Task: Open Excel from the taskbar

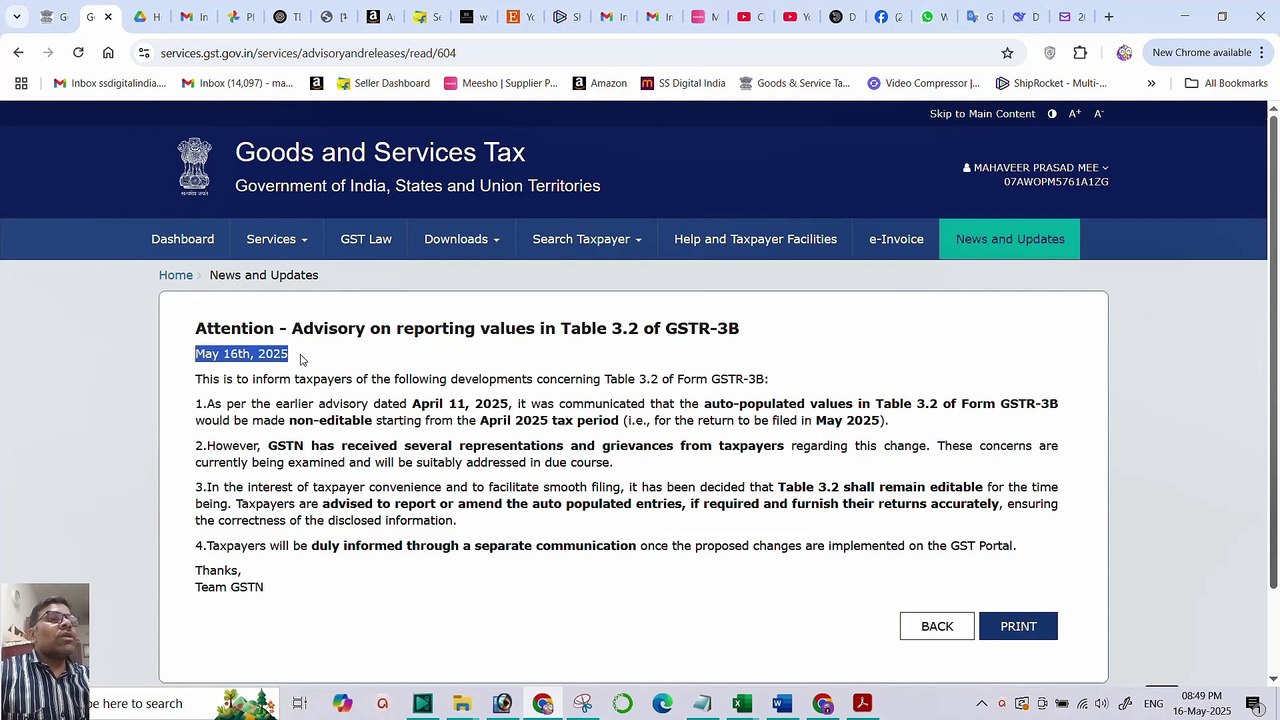Action: click(742, 704)
